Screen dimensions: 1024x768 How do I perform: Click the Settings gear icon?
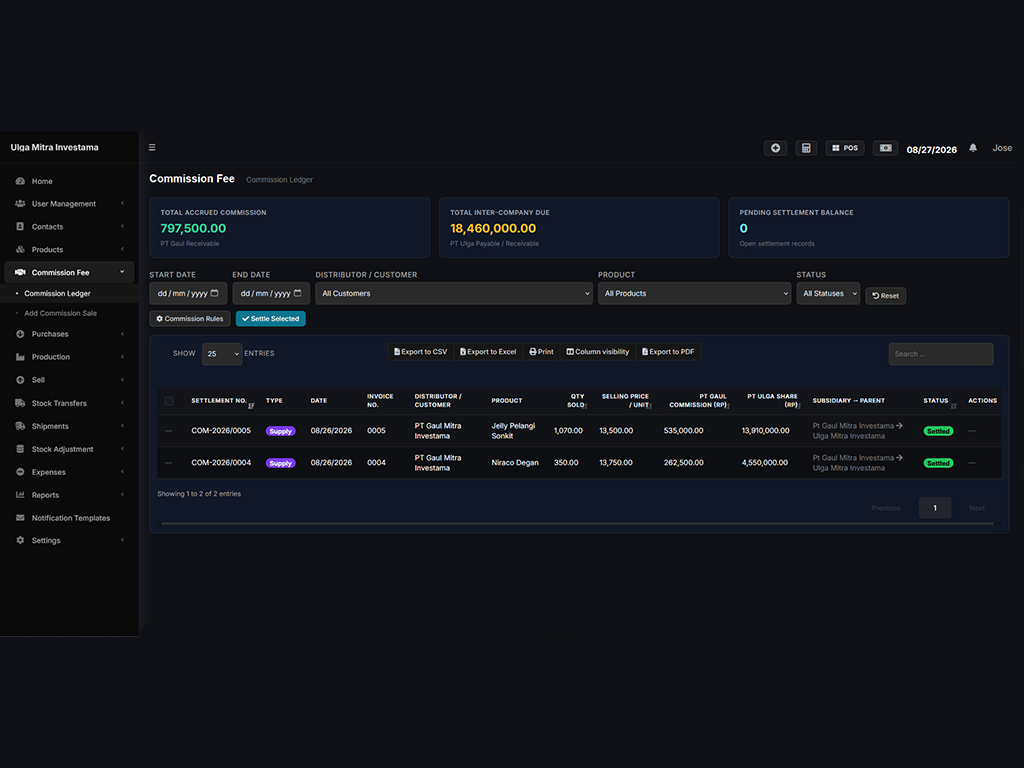[x=20, y=540]
